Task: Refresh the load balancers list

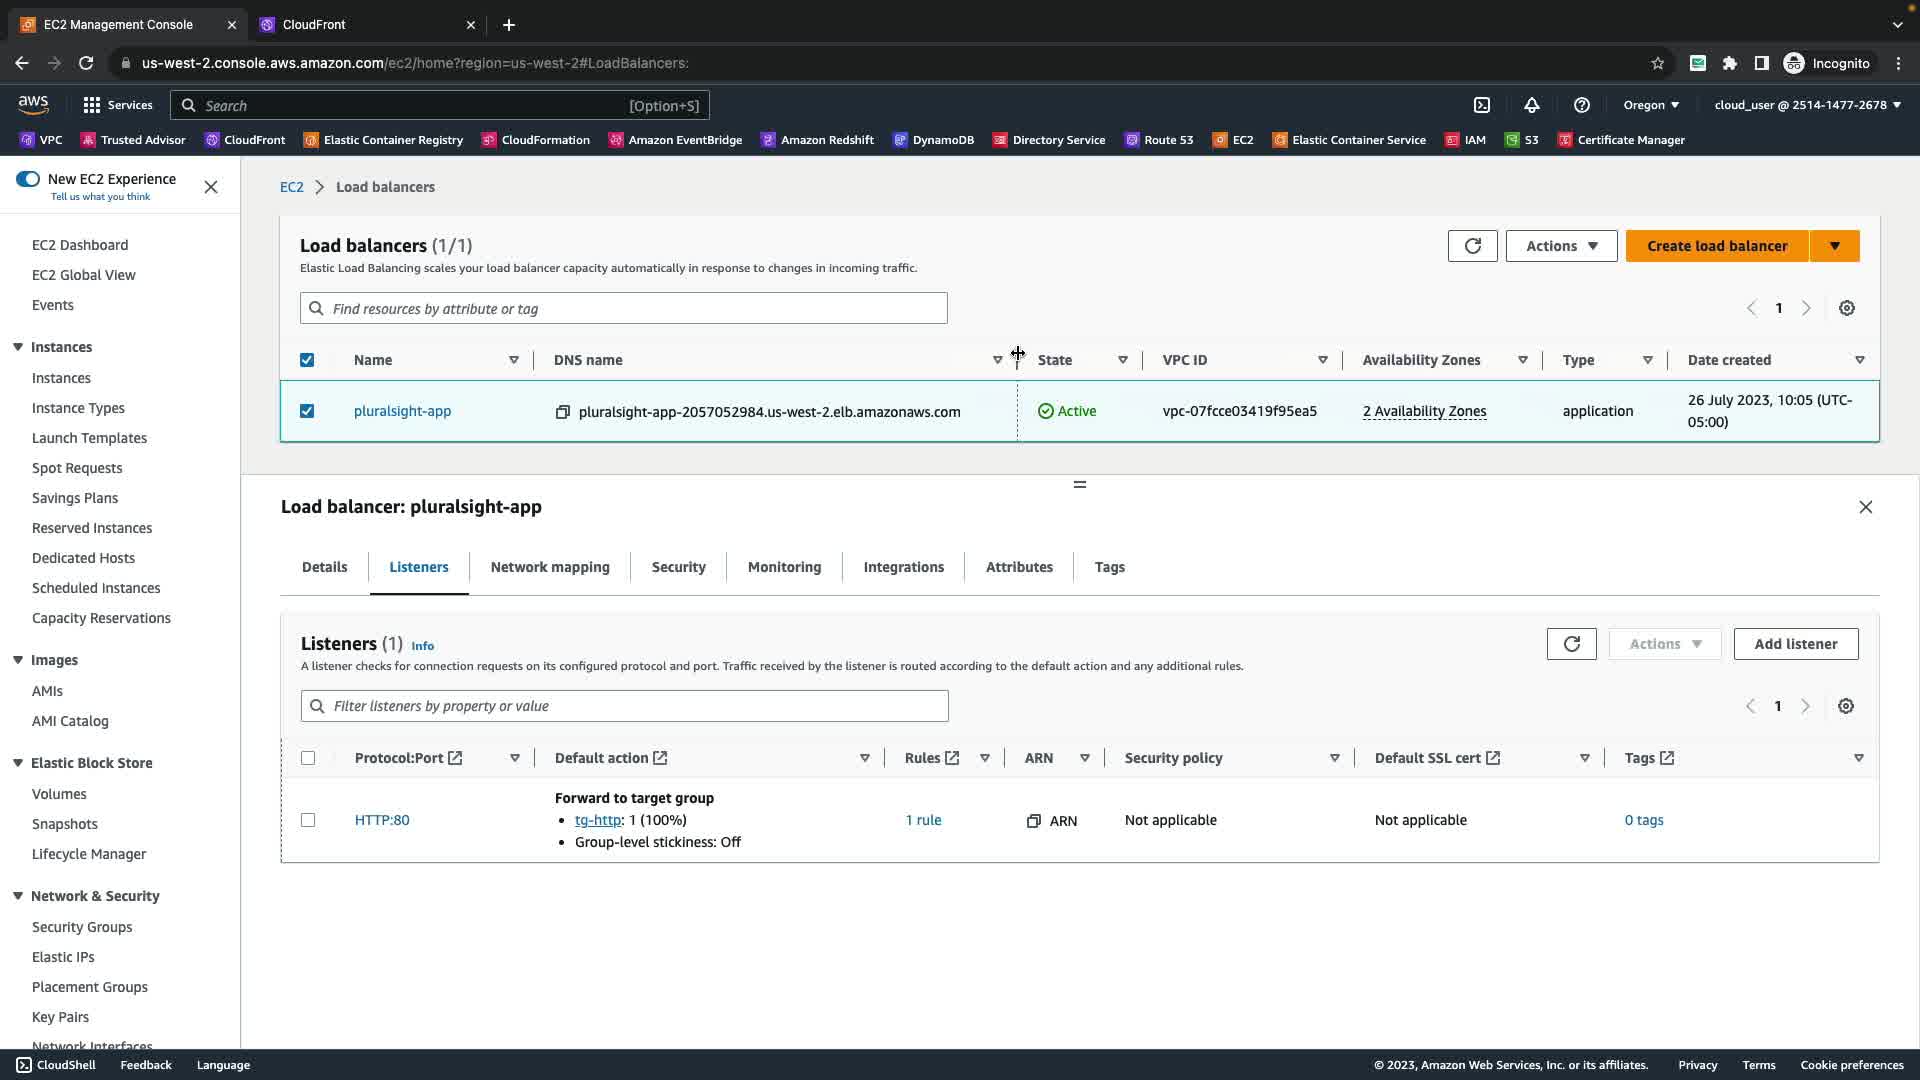Action: [1472, 246]
